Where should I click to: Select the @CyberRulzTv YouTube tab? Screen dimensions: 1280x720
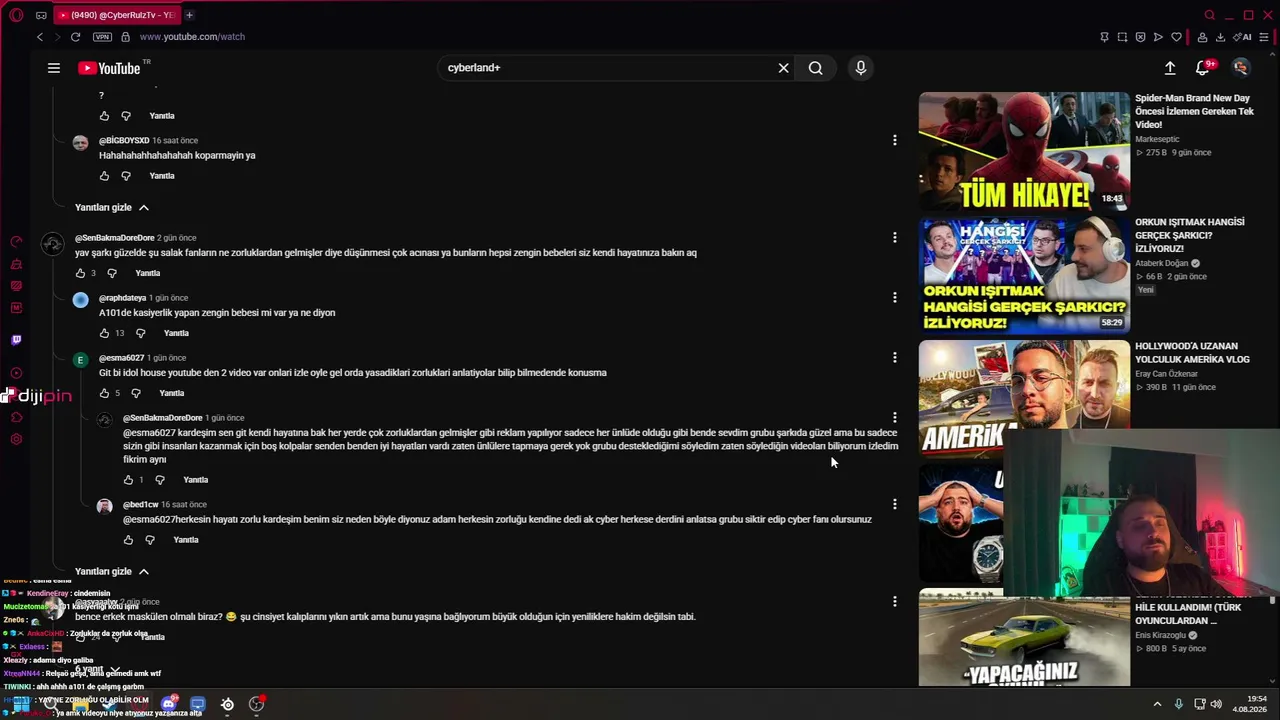click(x=115, y=15)
